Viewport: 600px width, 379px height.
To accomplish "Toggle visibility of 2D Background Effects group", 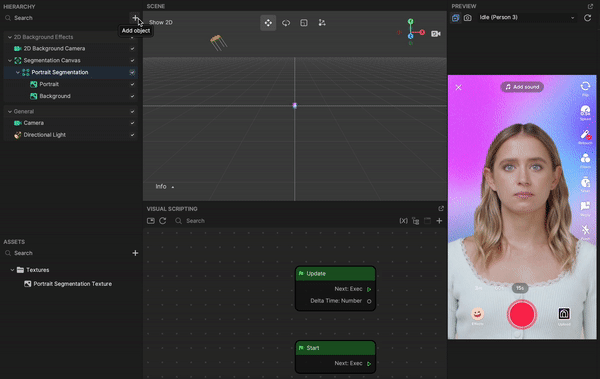I will [132, 37].
